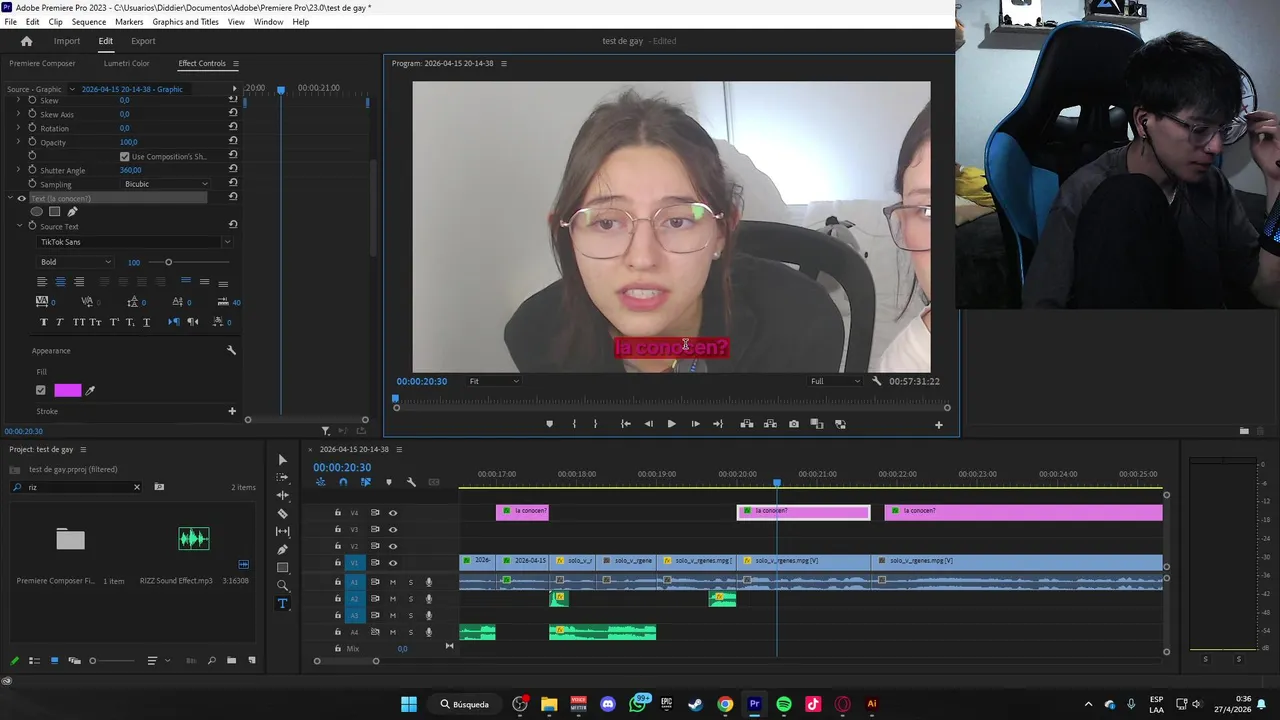Open the Bold font style dropdown
Viewport: 1280px width, 720px height.
tap(75, 262)
